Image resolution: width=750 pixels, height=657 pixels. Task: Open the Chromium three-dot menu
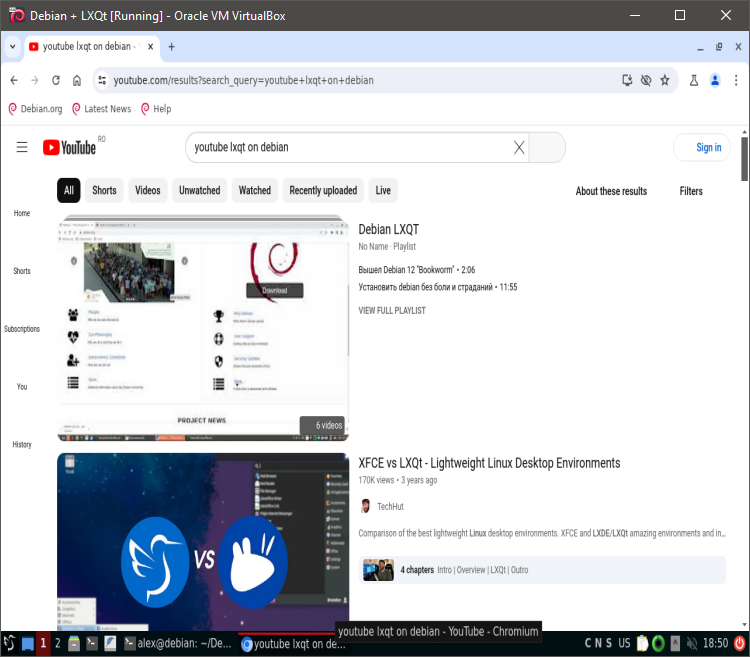[736, 80]
